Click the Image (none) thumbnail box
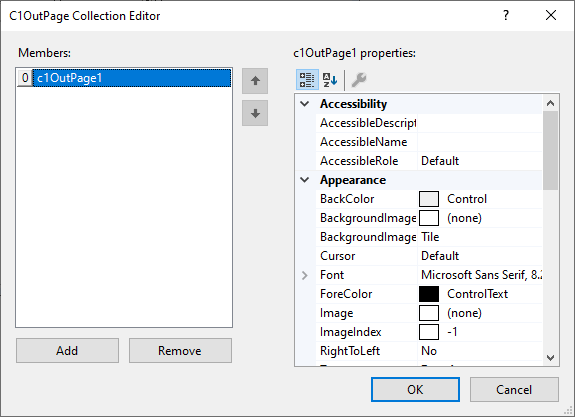Image resolution: width=575 pixels, height=417 pixels. tap(429, 313)
